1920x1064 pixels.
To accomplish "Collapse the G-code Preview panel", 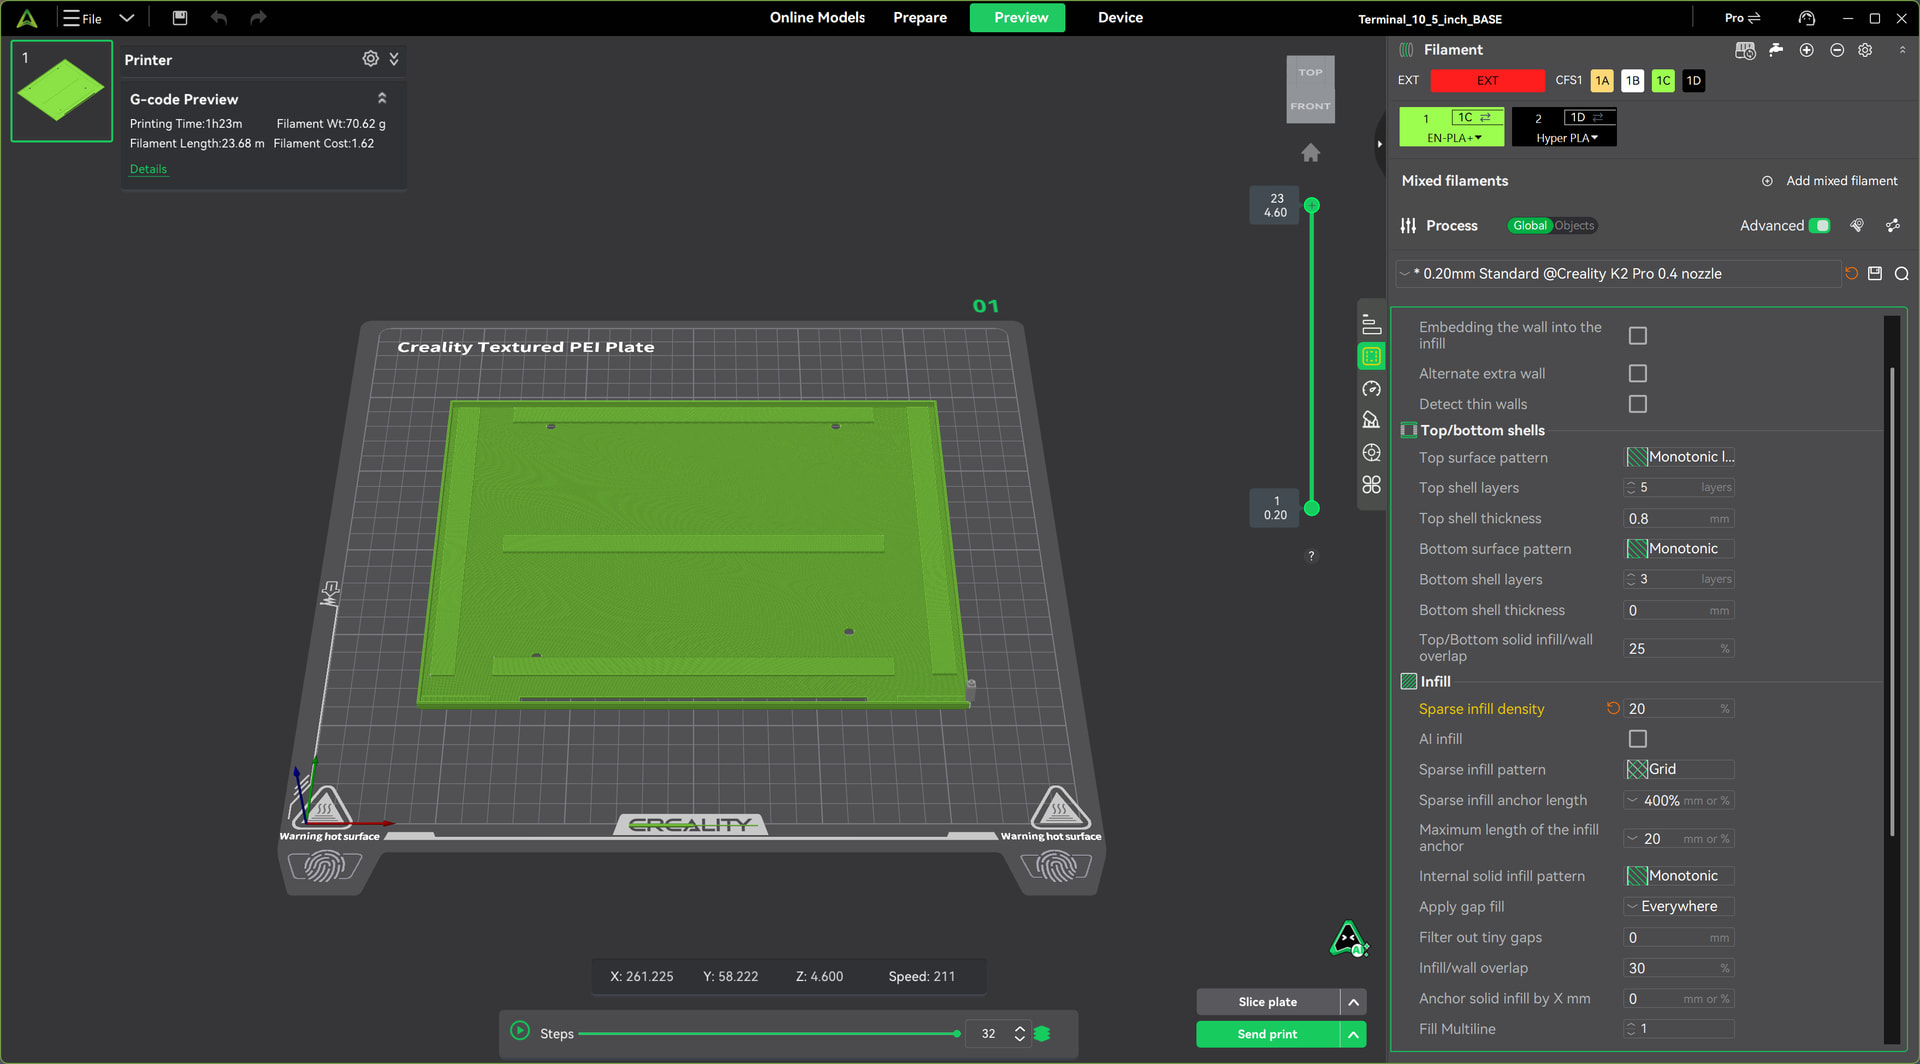I will (382, 98).
